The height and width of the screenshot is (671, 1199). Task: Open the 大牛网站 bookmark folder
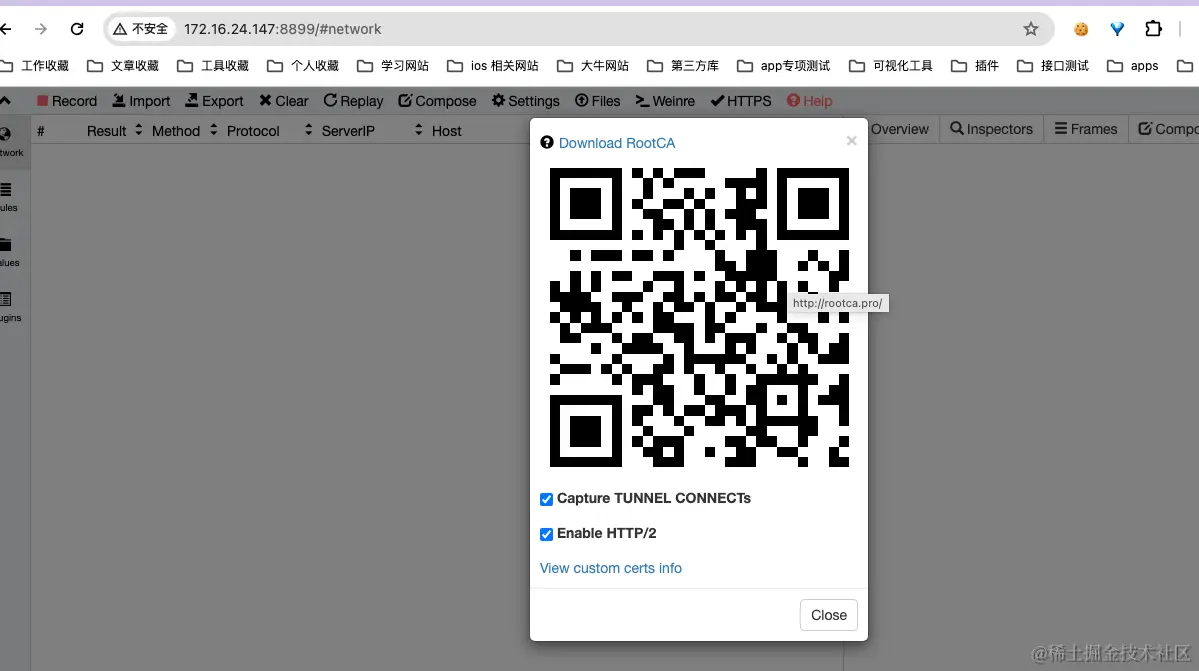593,66
